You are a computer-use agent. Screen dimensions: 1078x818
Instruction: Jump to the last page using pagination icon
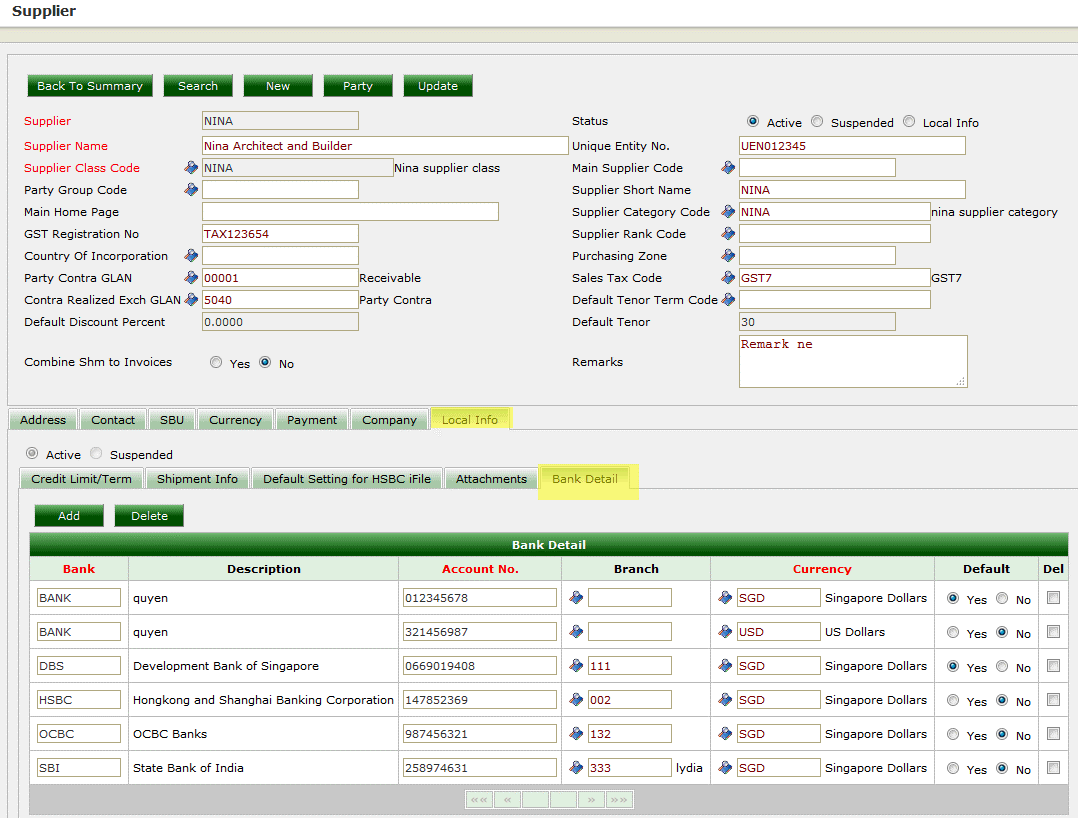pos(621,799)
